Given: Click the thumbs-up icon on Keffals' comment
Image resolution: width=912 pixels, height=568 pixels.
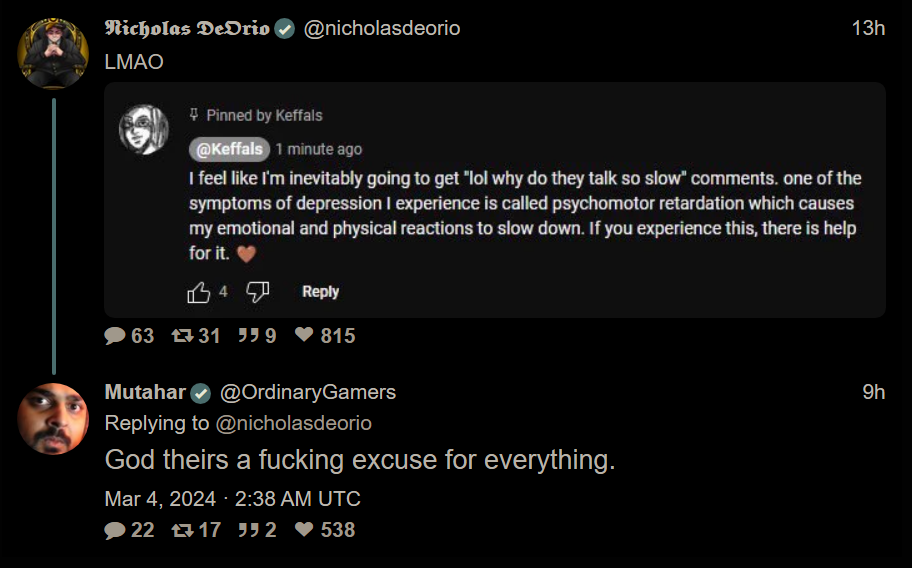Looking at the screenshot, I should [x=198, y=292].
